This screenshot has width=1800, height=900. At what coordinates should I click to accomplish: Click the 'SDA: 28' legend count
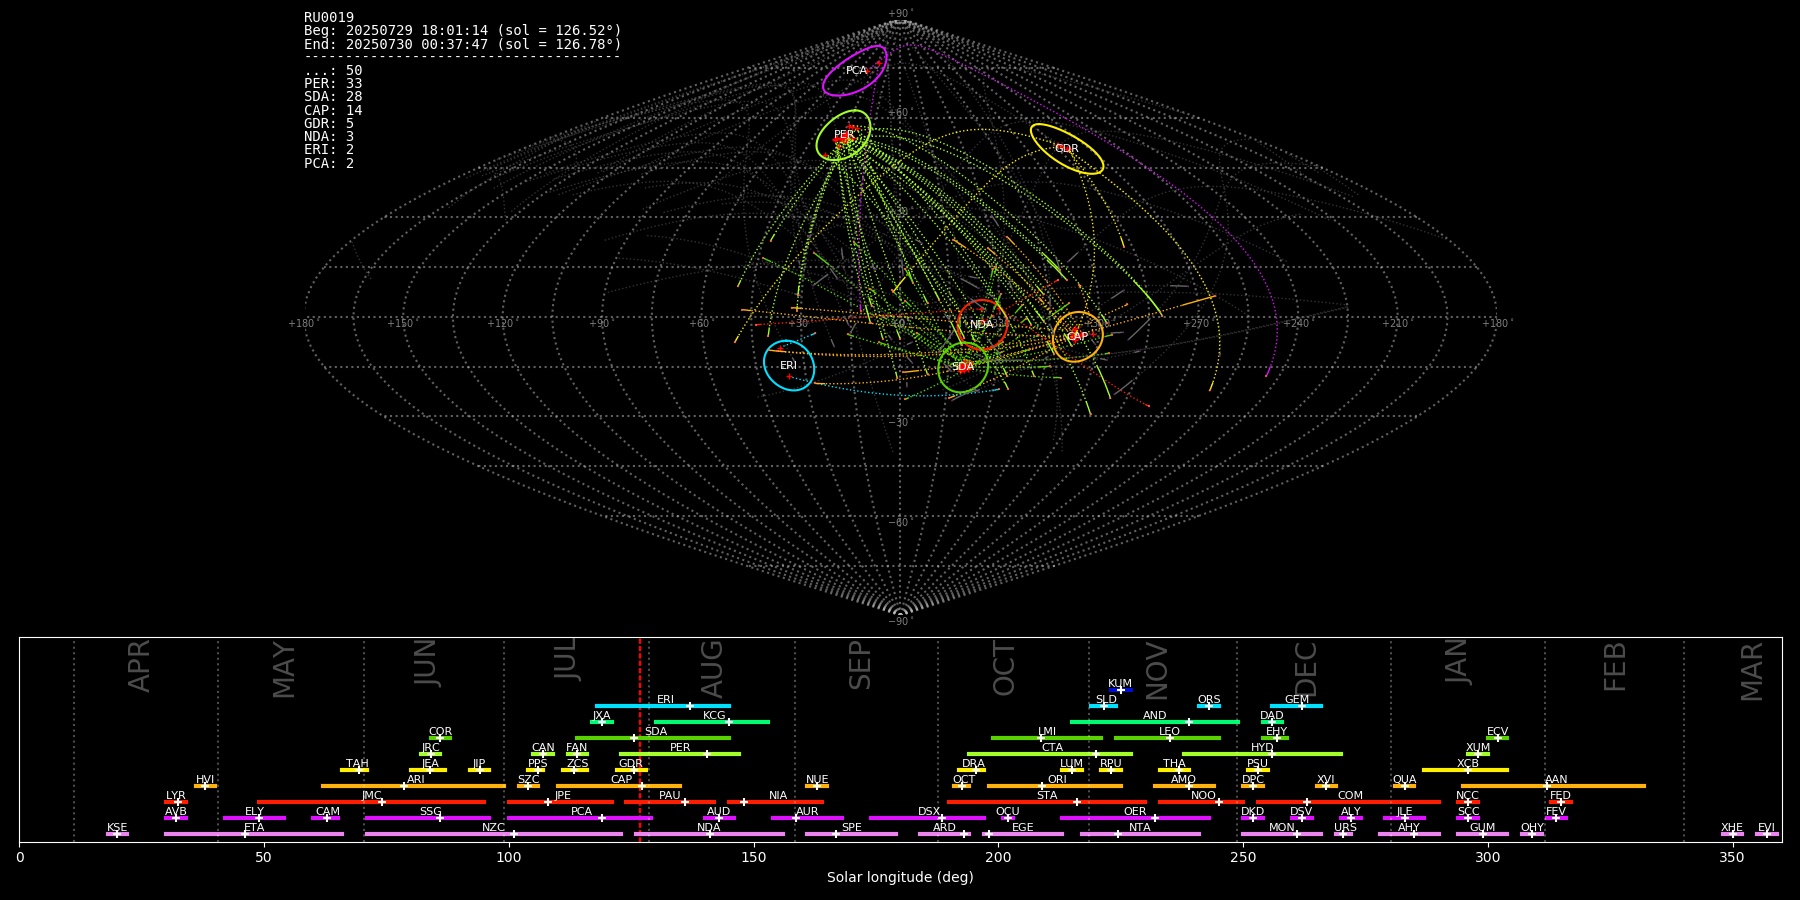pos(333,97)
